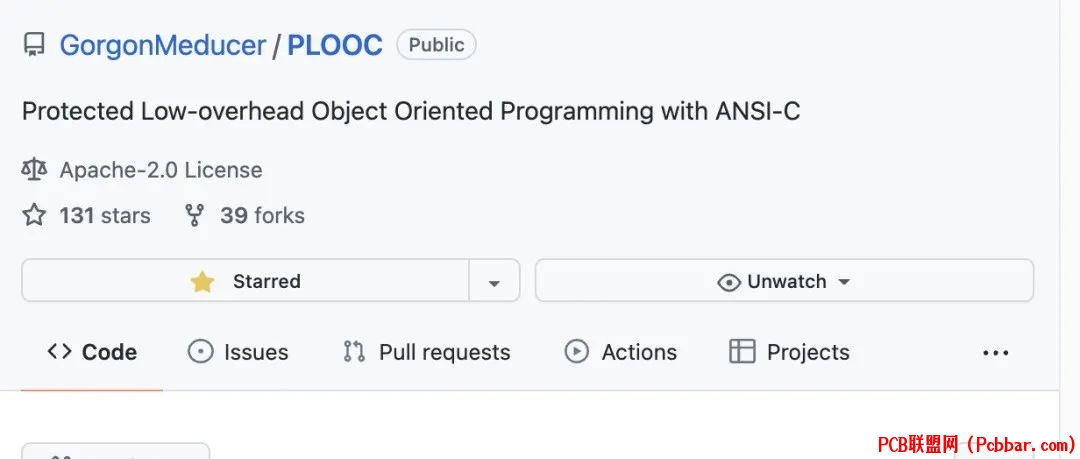
Task: Click the repository book icon
Action: tap(34, 45)
